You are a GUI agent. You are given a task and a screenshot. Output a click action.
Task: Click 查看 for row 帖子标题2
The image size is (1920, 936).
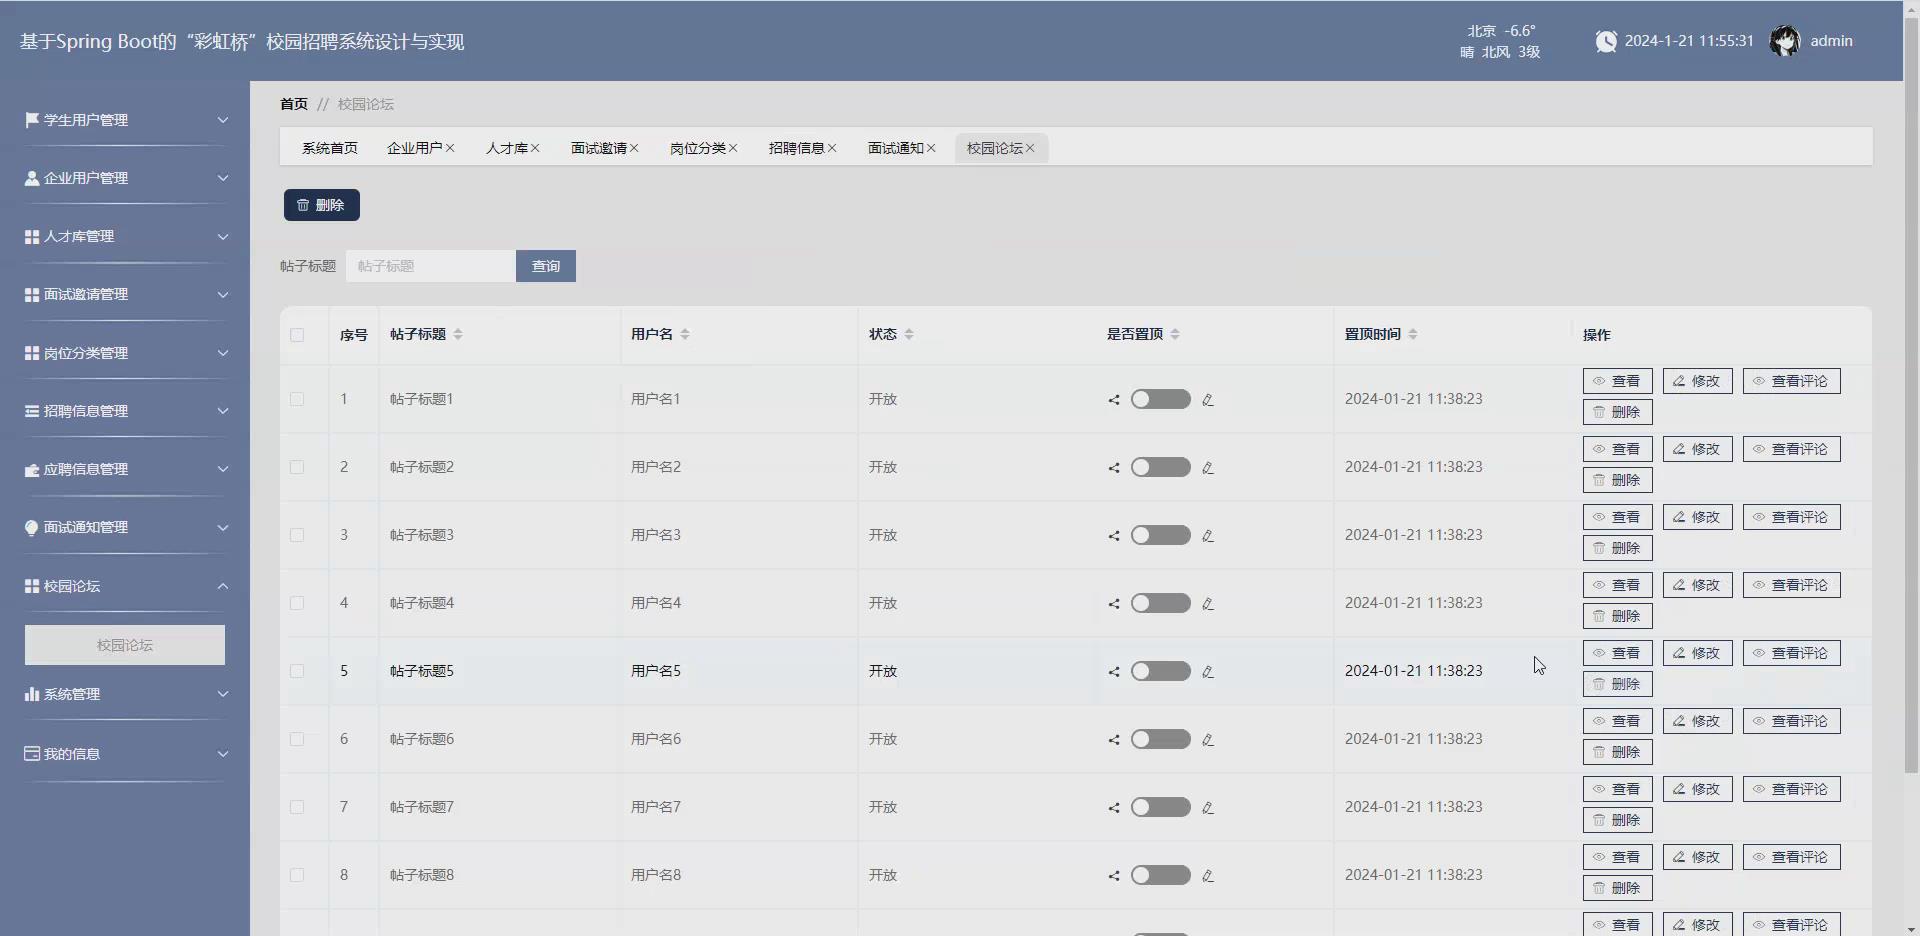click(1618, 449)
